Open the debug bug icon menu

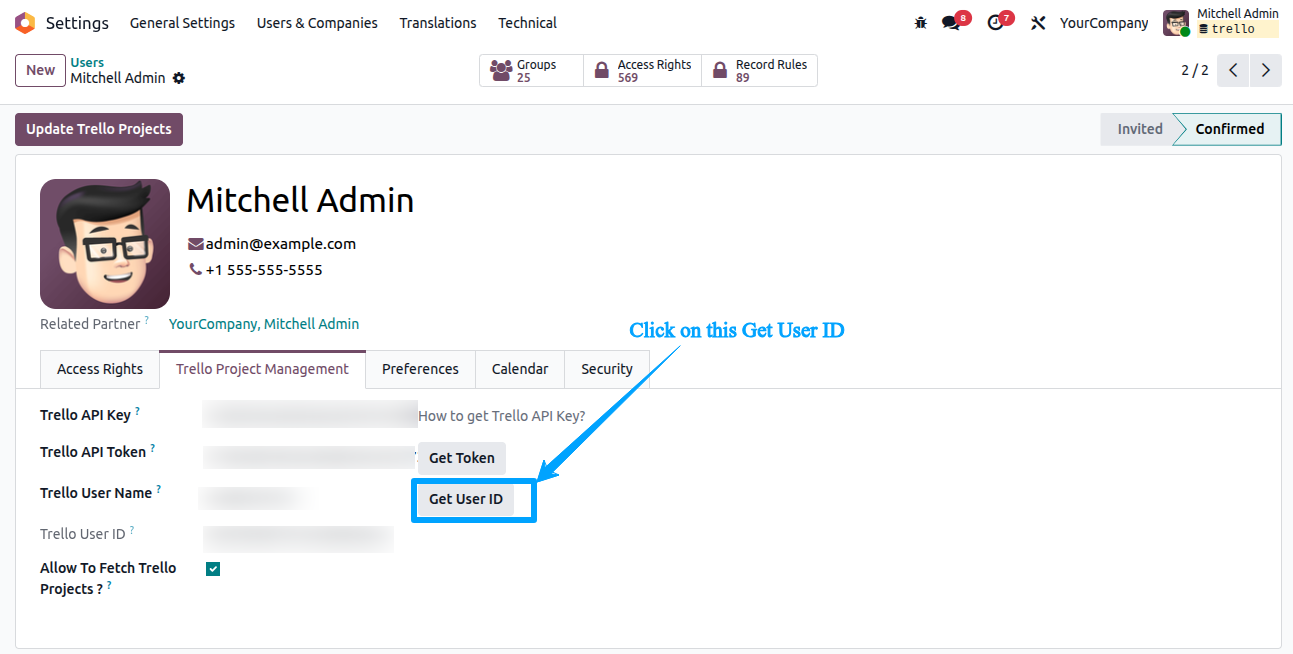[921, 23]
